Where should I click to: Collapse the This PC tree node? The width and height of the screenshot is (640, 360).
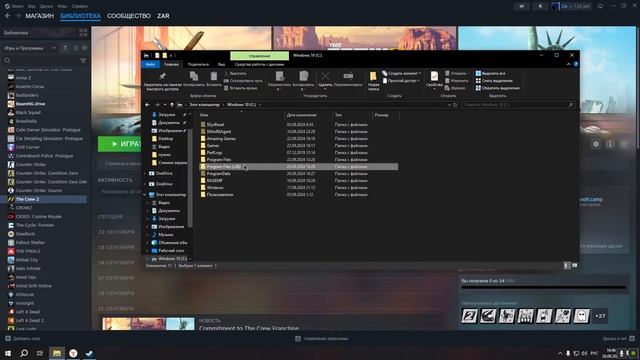pos(145,195)
